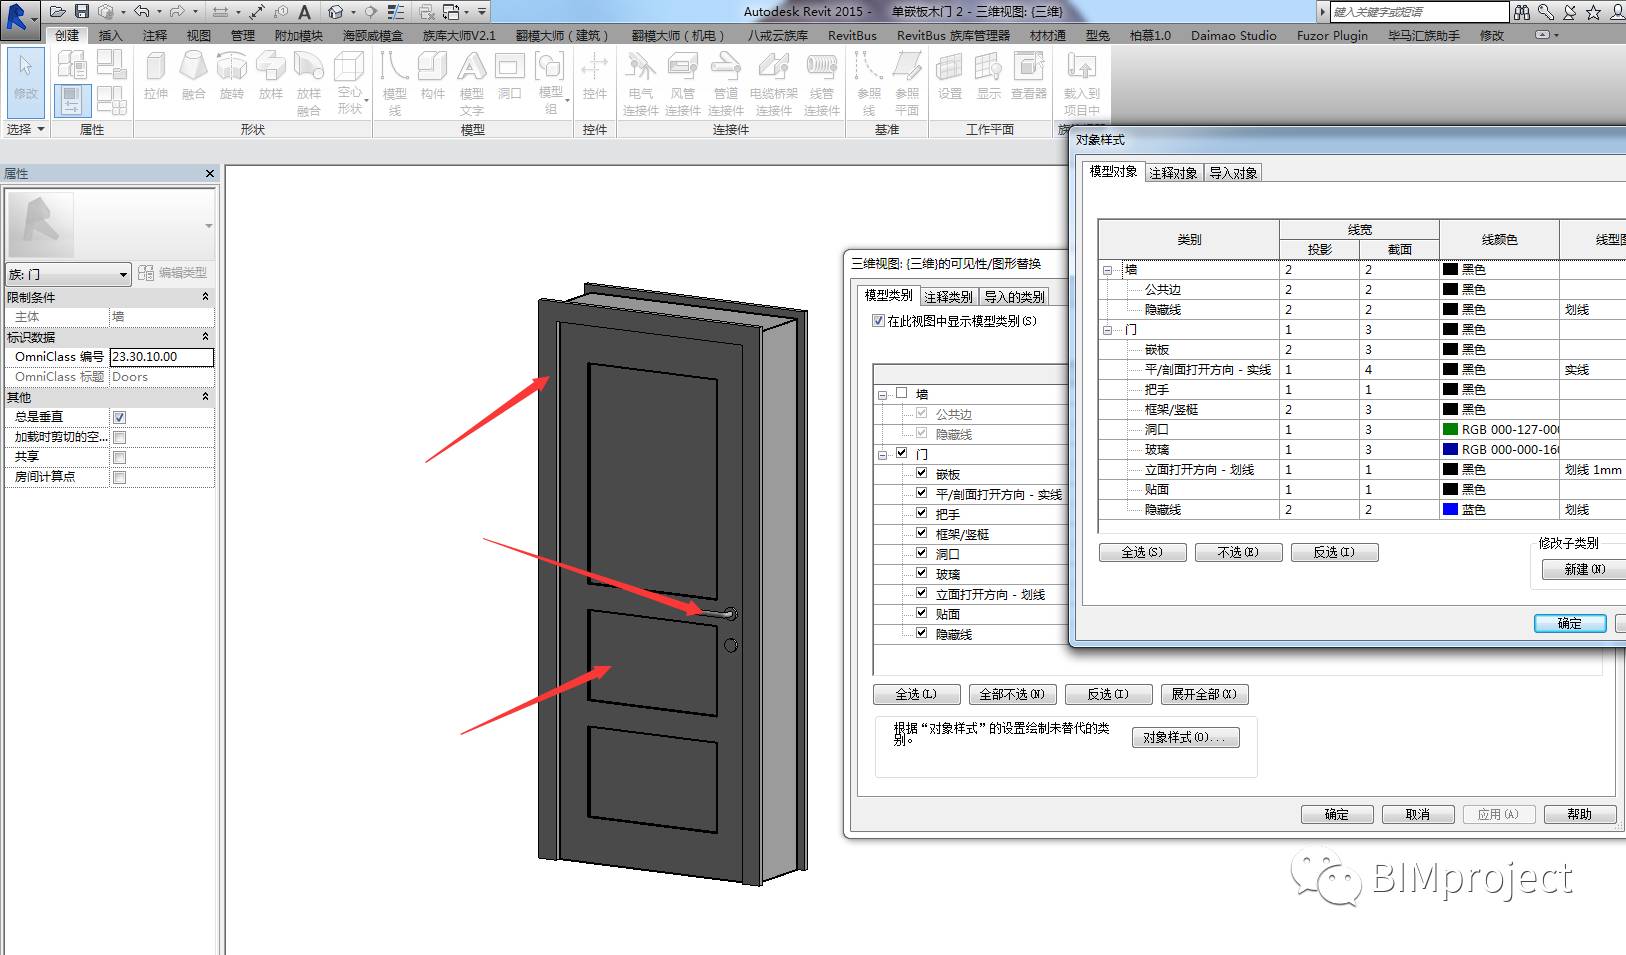This screenshot has width=1626, height=955.
Task: Choose the Revolve (旋转) tool
Action: pos(232,76)
